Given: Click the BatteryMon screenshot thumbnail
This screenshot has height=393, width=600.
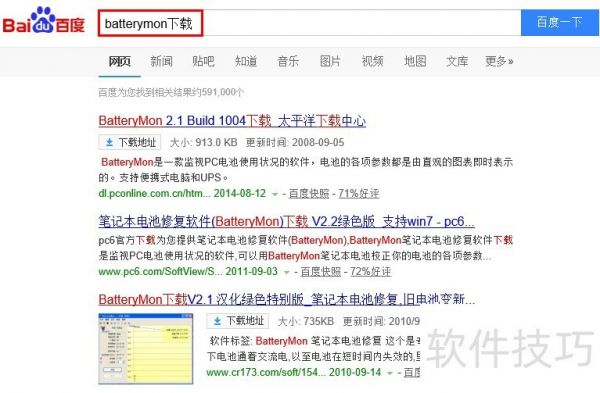Looking at the screenshot, I should point(146,349).
